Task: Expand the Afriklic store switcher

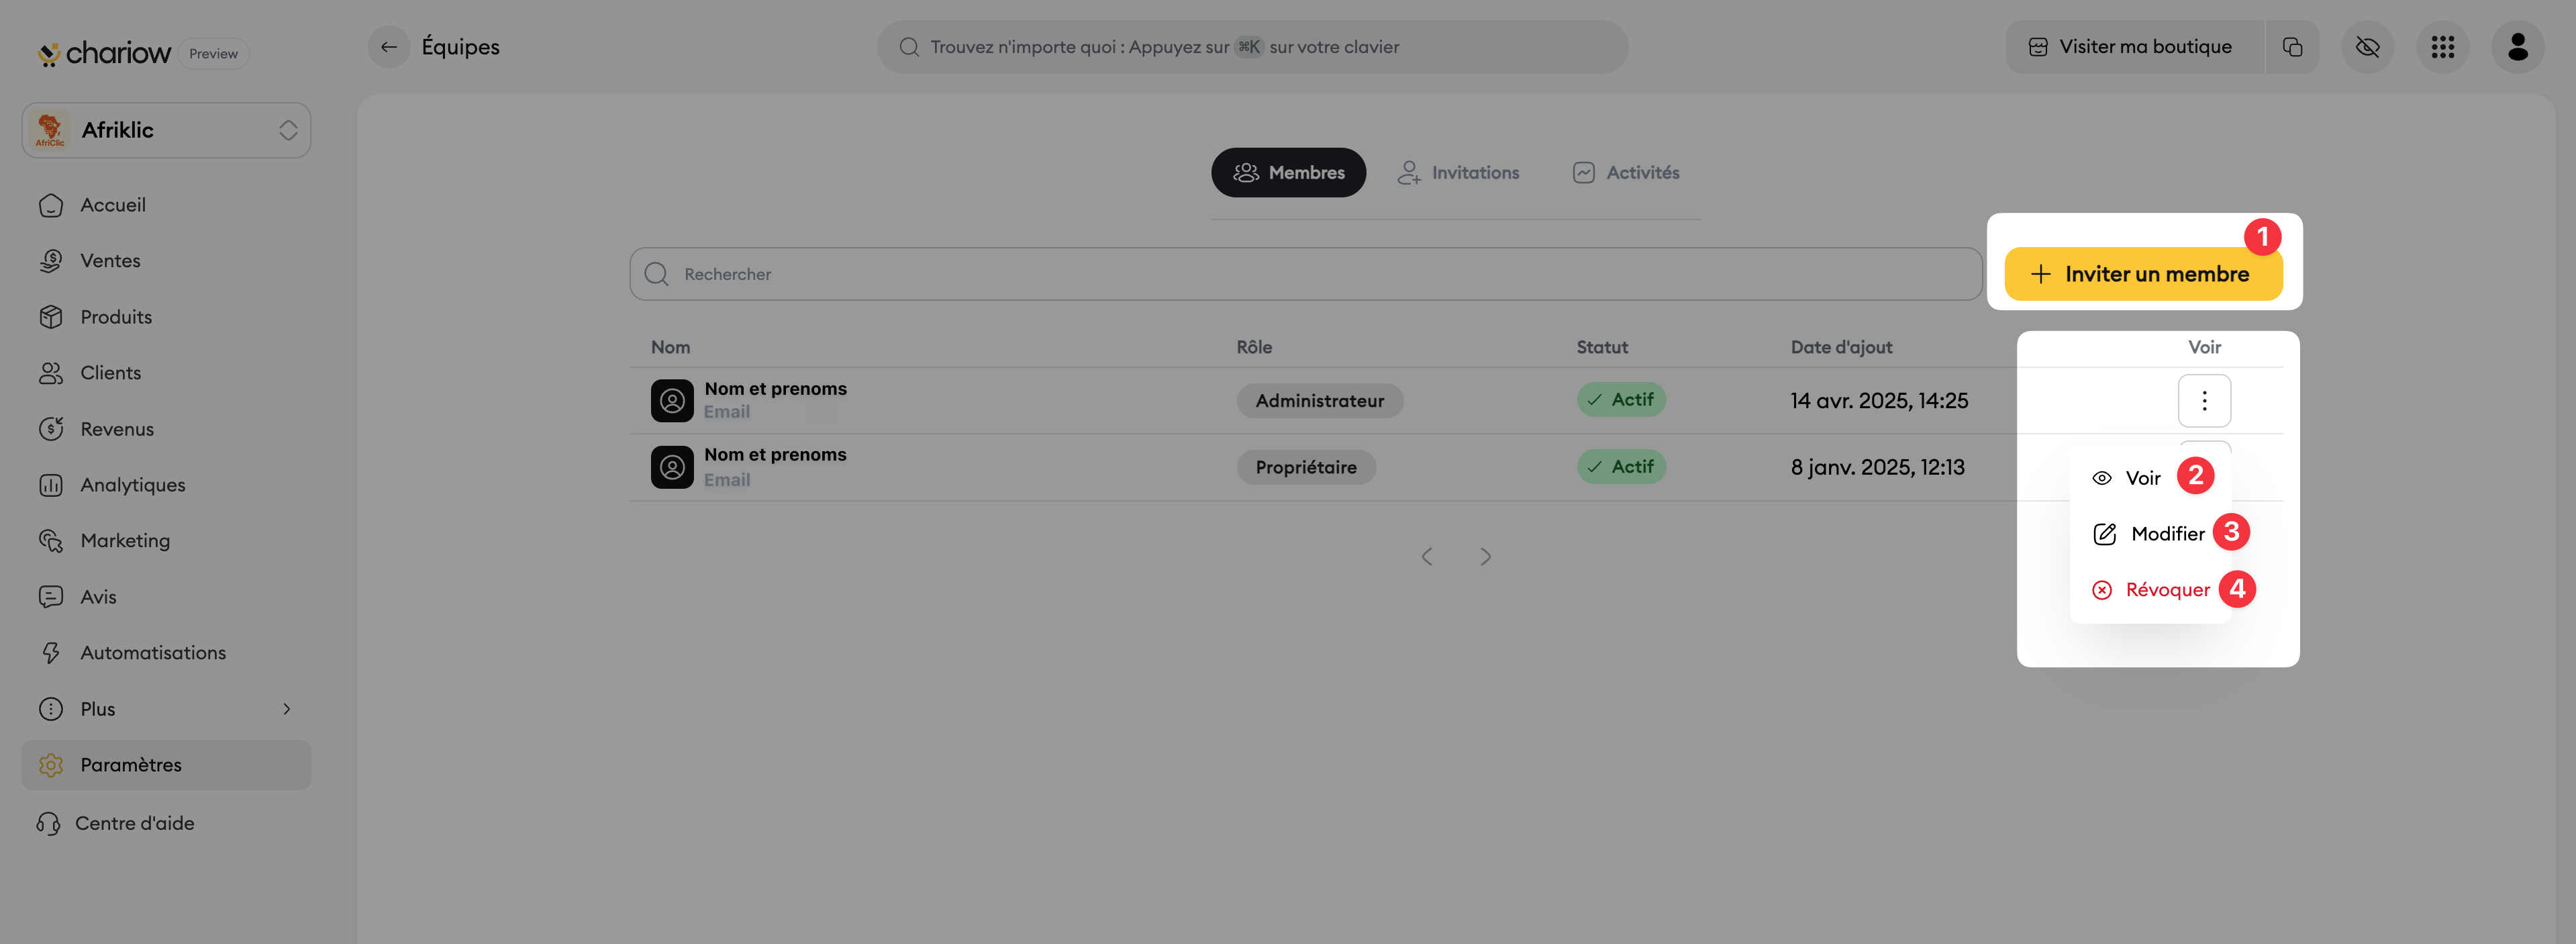Action: 166,130
